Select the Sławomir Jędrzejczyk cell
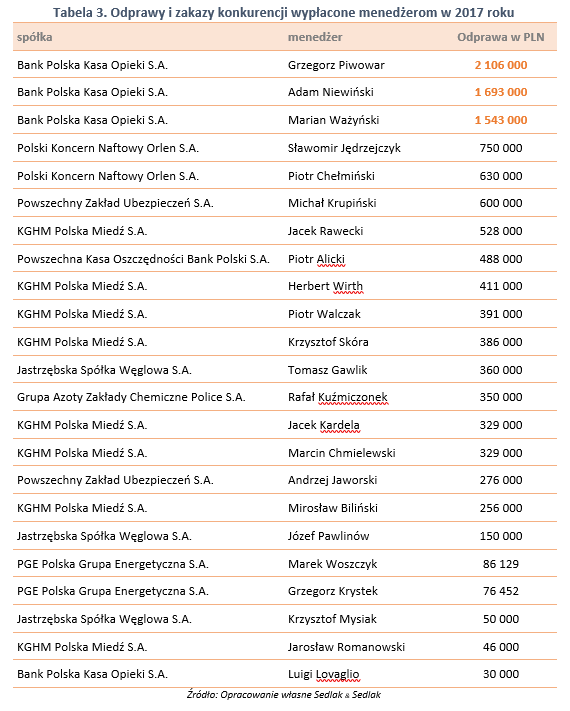Viewport: 570px width, 711px height. click(344, 148)
